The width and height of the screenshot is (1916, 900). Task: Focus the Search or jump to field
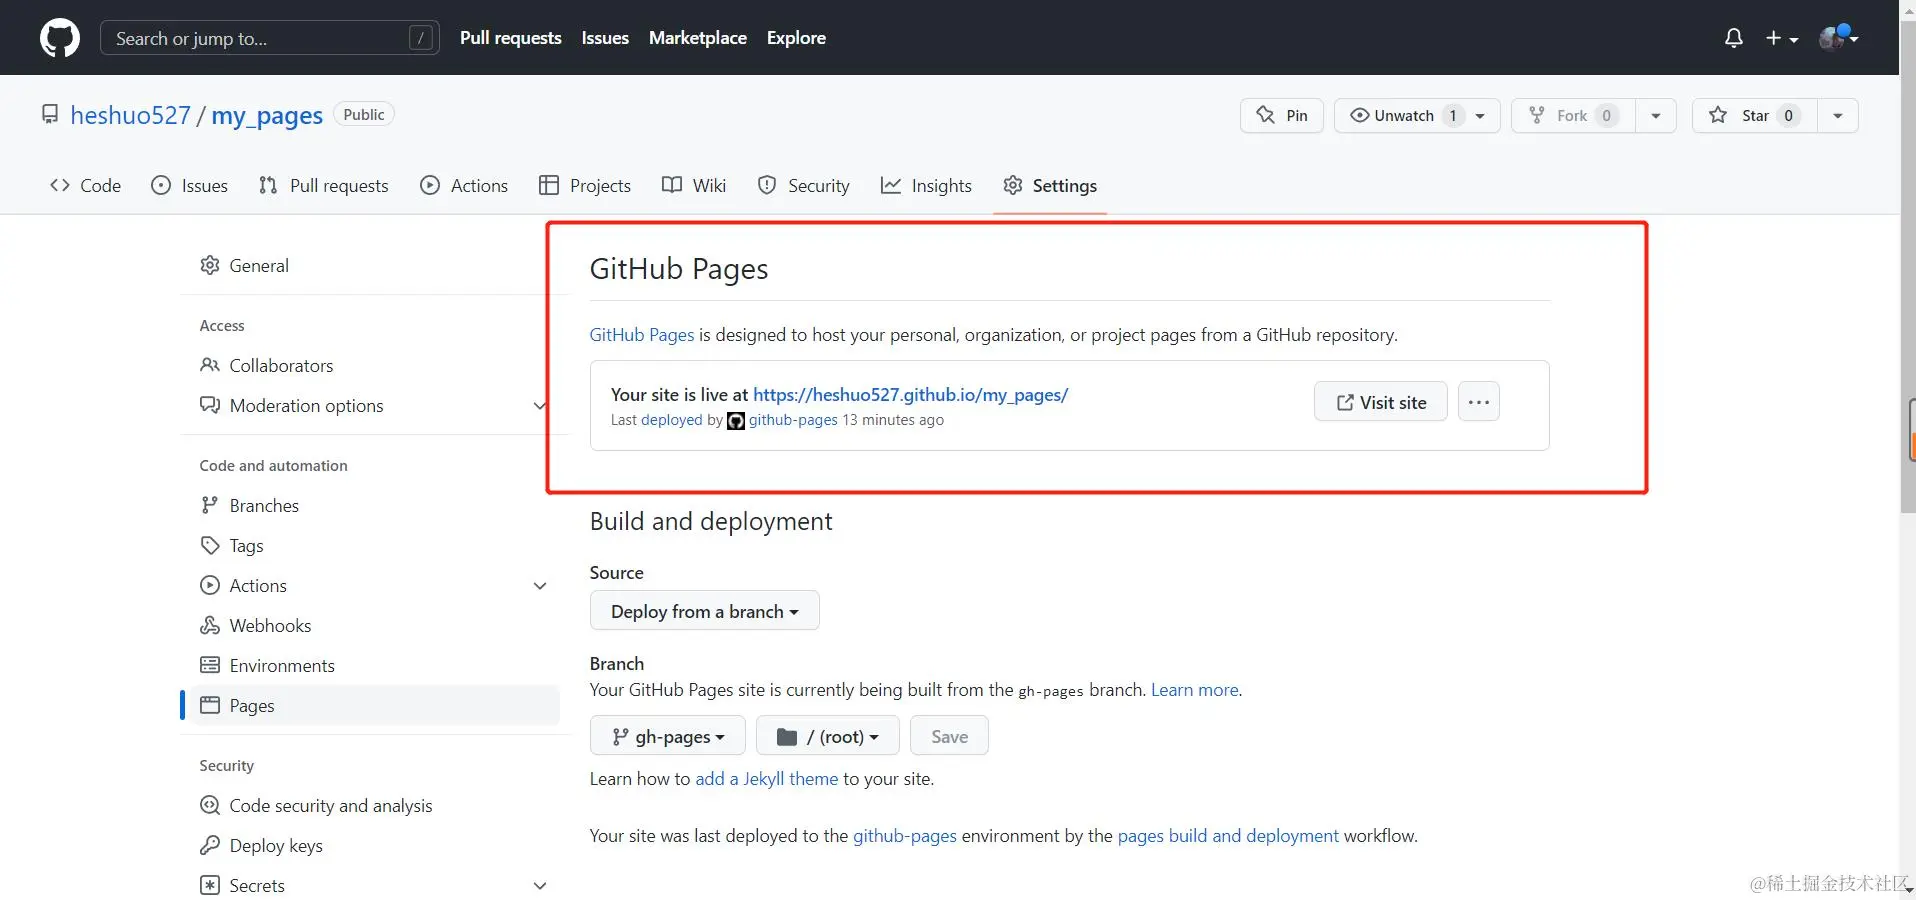pyautogui.click(x=270, y=38)
